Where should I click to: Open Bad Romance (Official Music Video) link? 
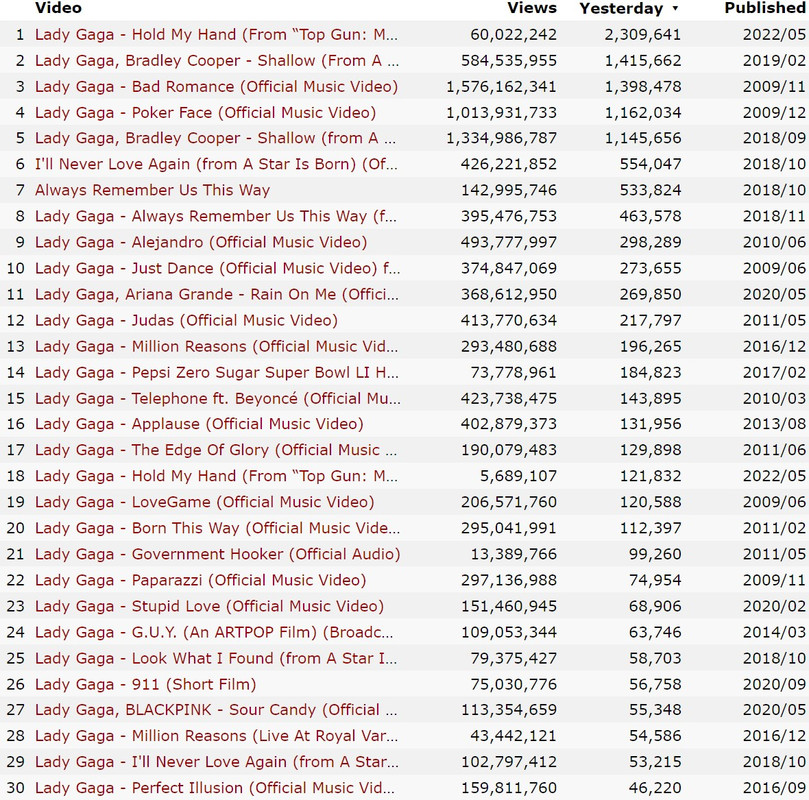(216, 86)
